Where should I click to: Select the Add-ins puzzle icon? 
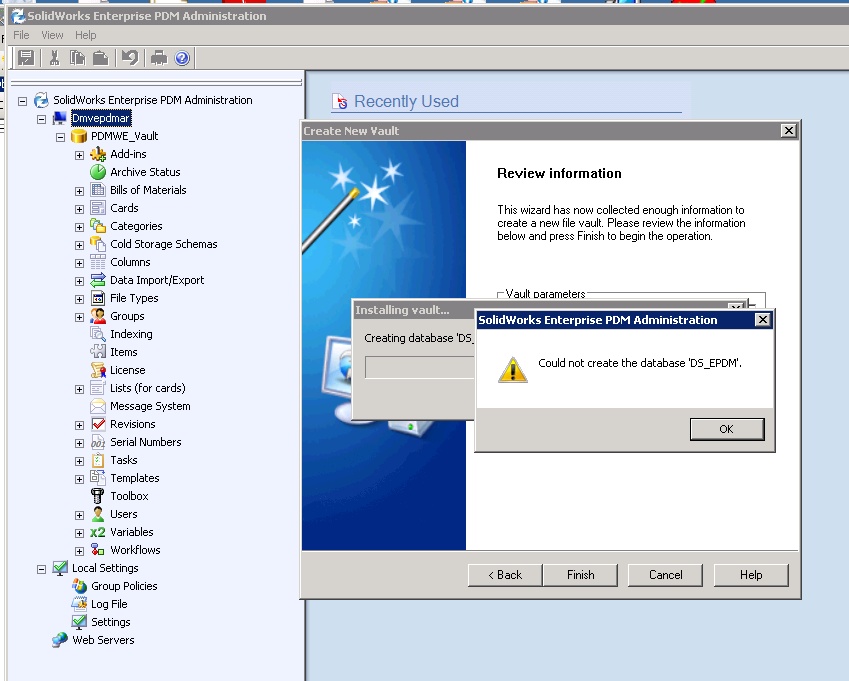[x=98, y=154]
